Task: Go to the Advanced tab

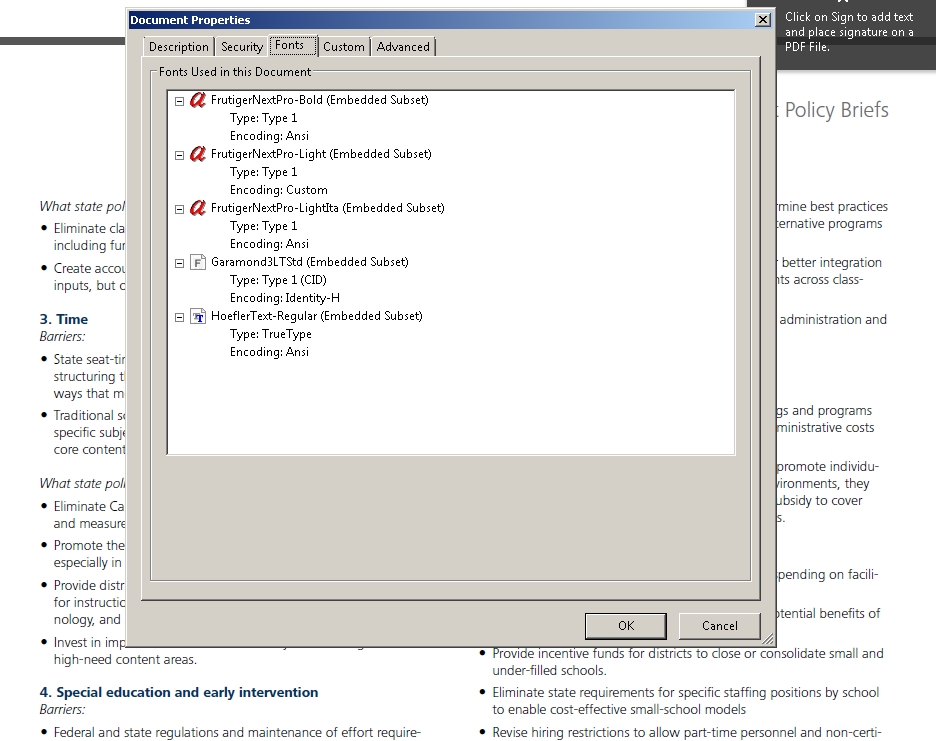Action: click(403, 47)
